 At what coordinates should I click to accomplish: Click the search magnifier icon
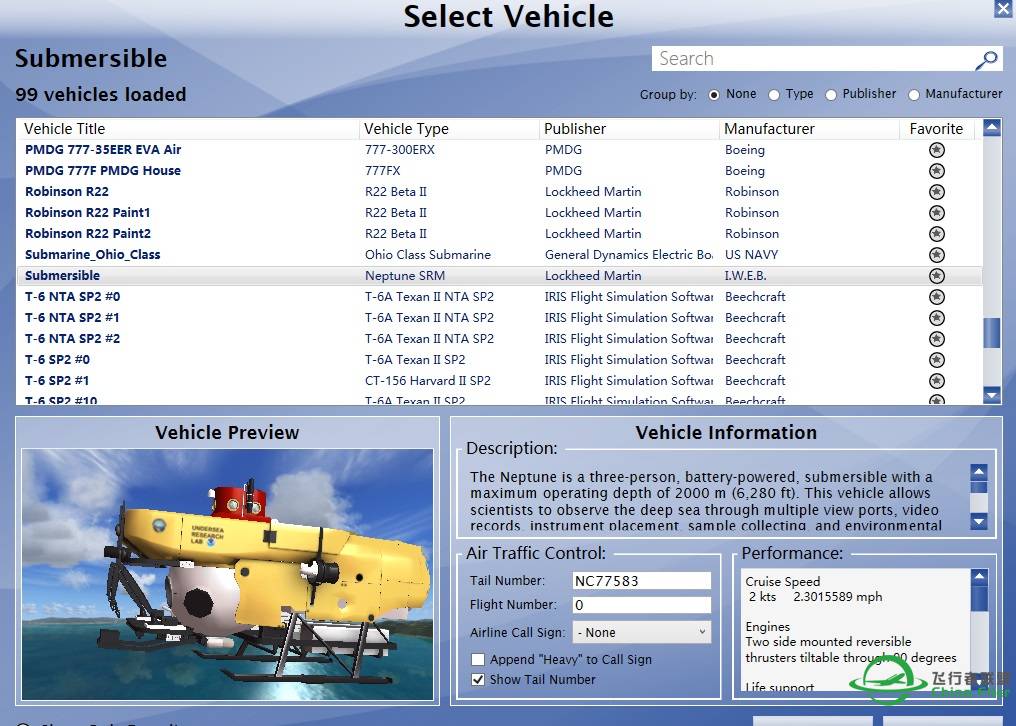pyautogui.click(x=986, y=60)
